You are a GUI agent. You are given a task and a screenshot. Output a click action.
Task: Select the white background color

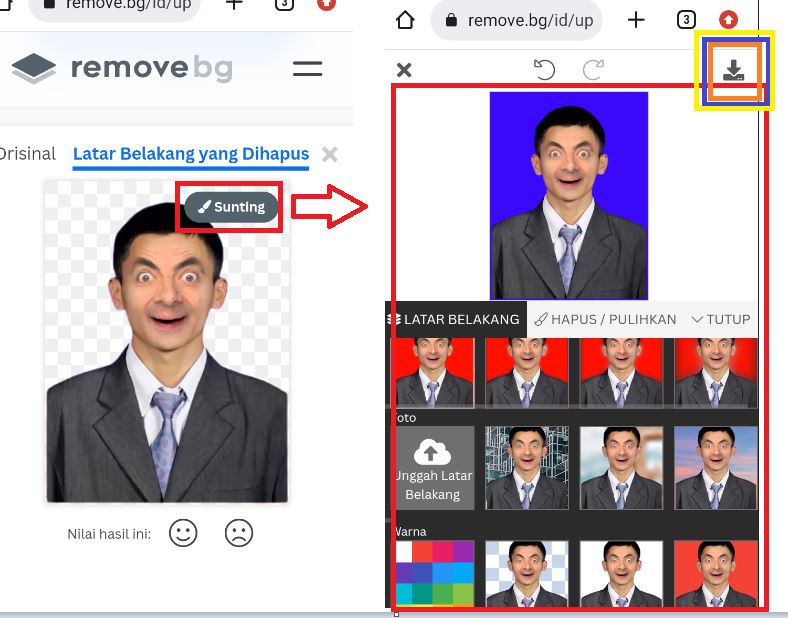[x=622, y=573]
